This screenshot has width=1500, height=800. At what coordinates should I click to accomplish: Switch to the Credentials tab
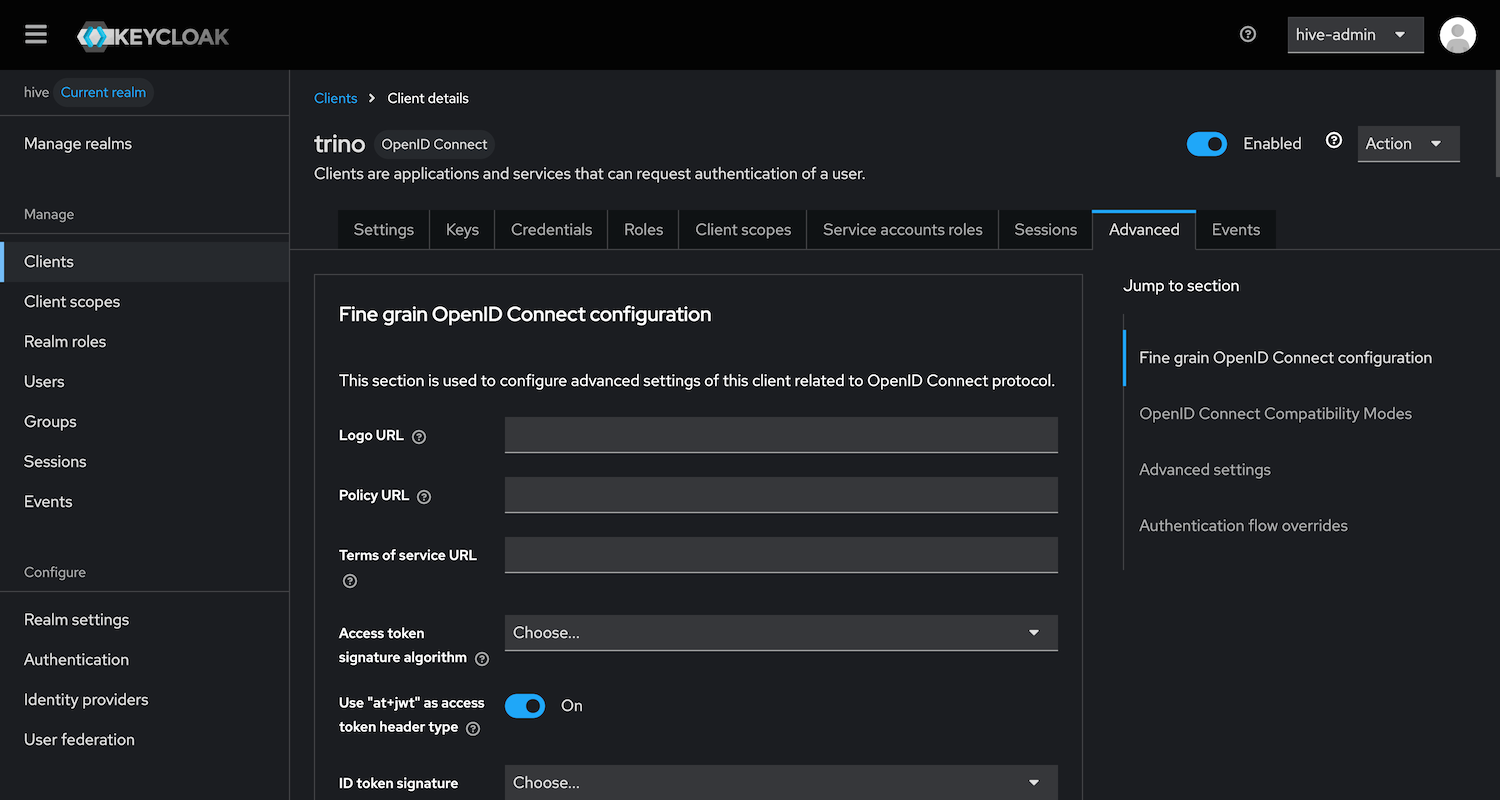pos(551,230)
